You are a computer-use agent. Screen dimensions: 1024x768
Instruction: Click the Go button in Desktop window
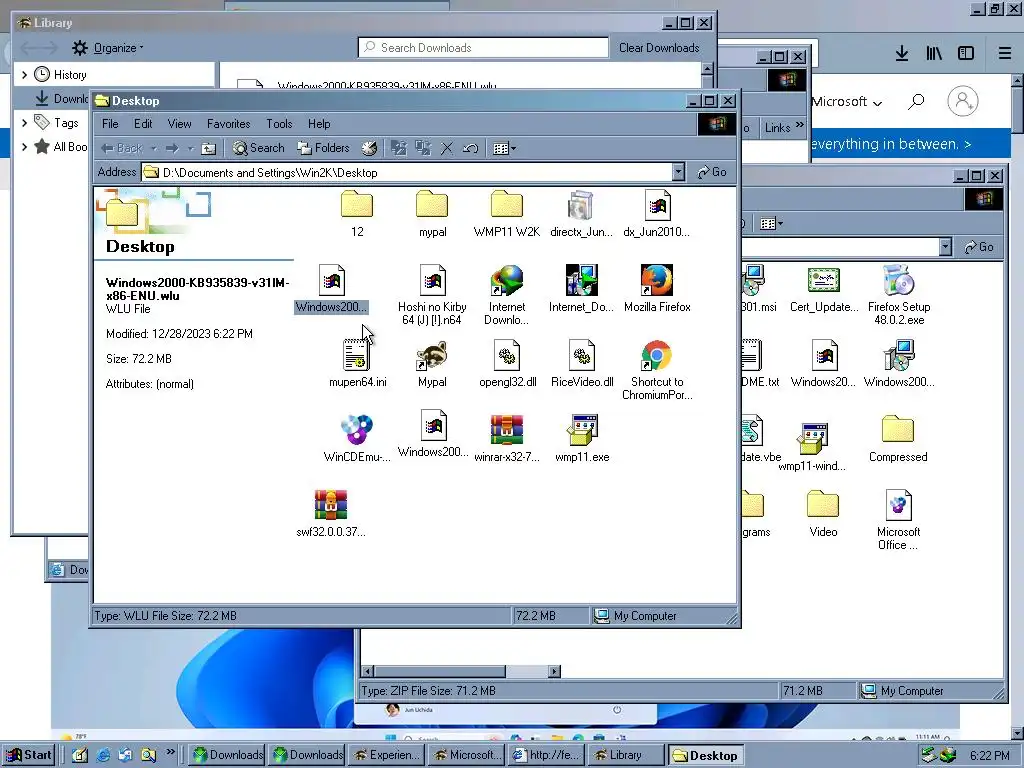point(712,172)
